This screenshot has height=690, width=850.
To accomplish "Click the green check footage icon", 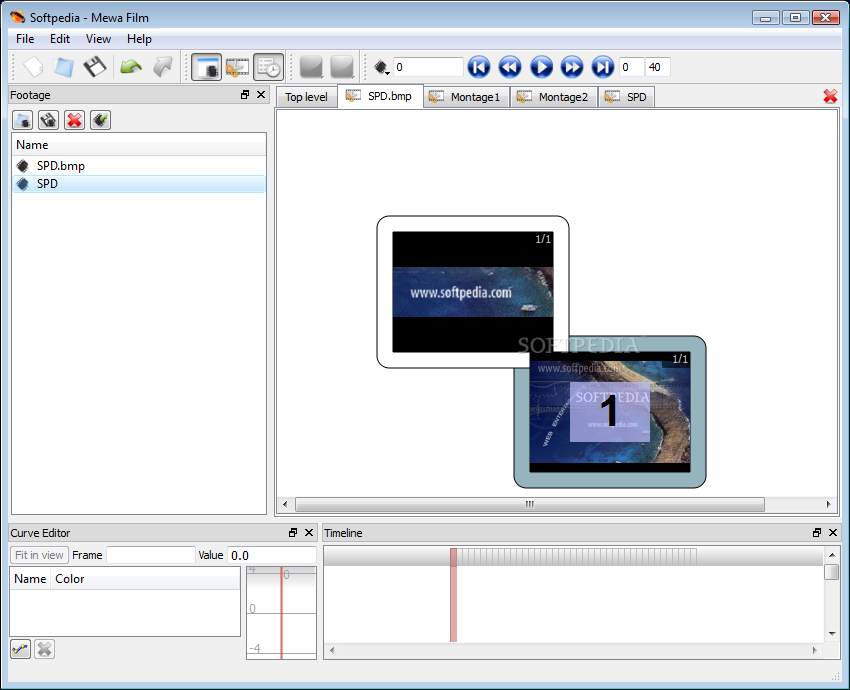I will pos(100,120).
